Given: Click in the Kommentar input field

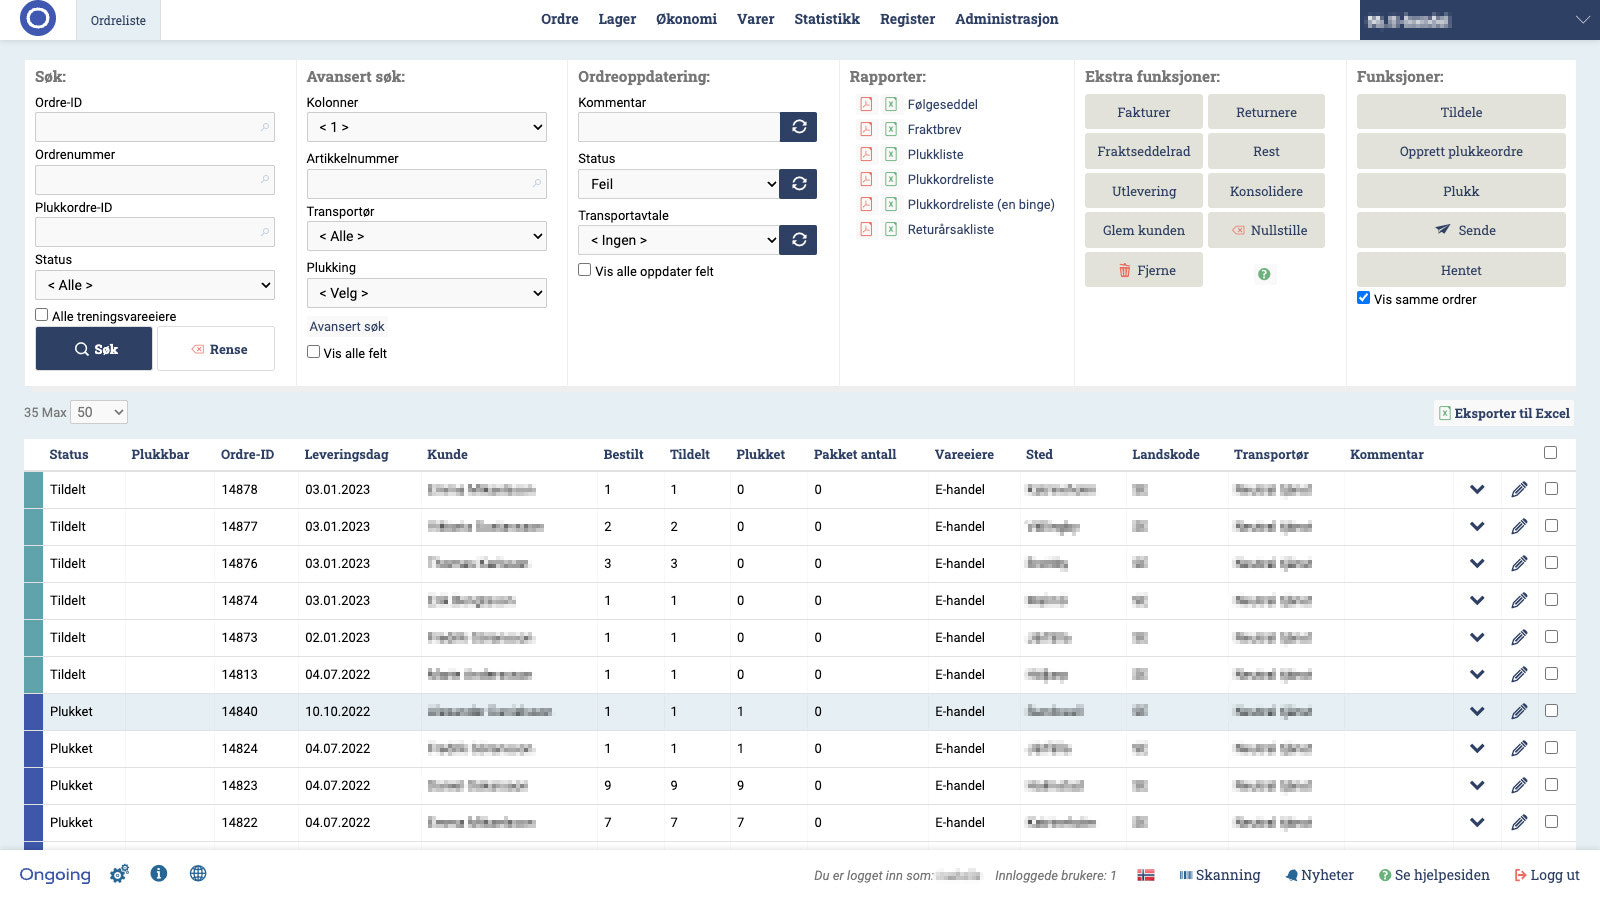Looking at the screenshot, I should (679, 127).
